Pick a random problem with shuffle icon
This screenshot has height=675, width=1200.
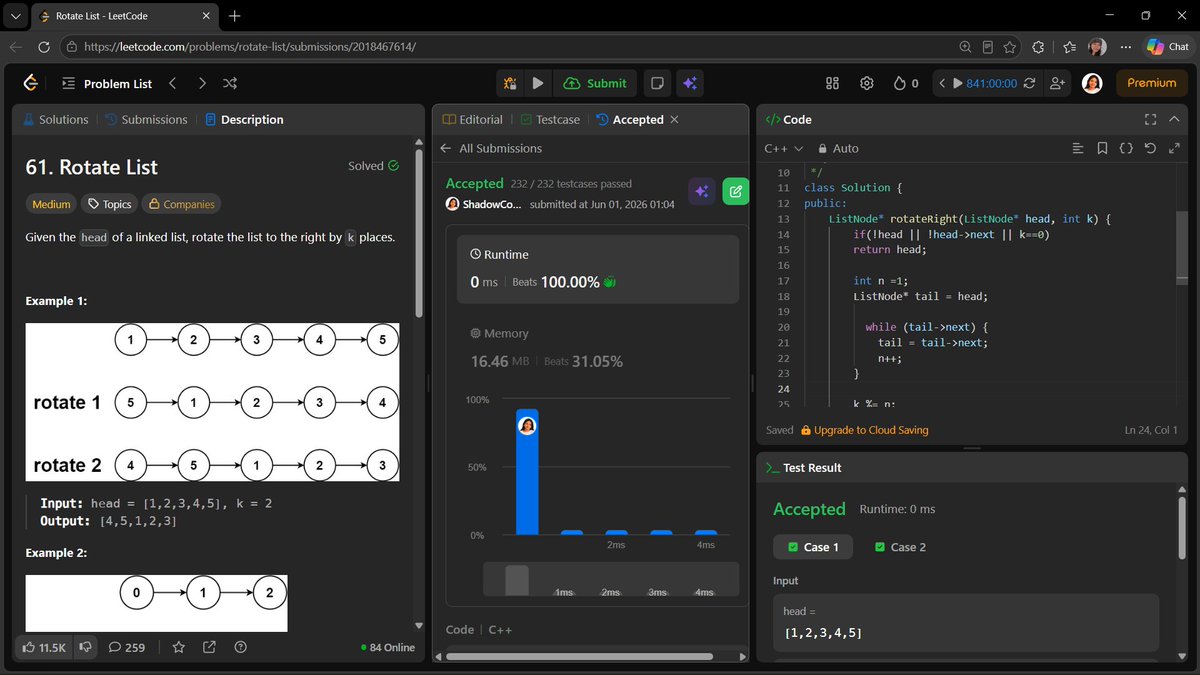click(x=230, y=83)
